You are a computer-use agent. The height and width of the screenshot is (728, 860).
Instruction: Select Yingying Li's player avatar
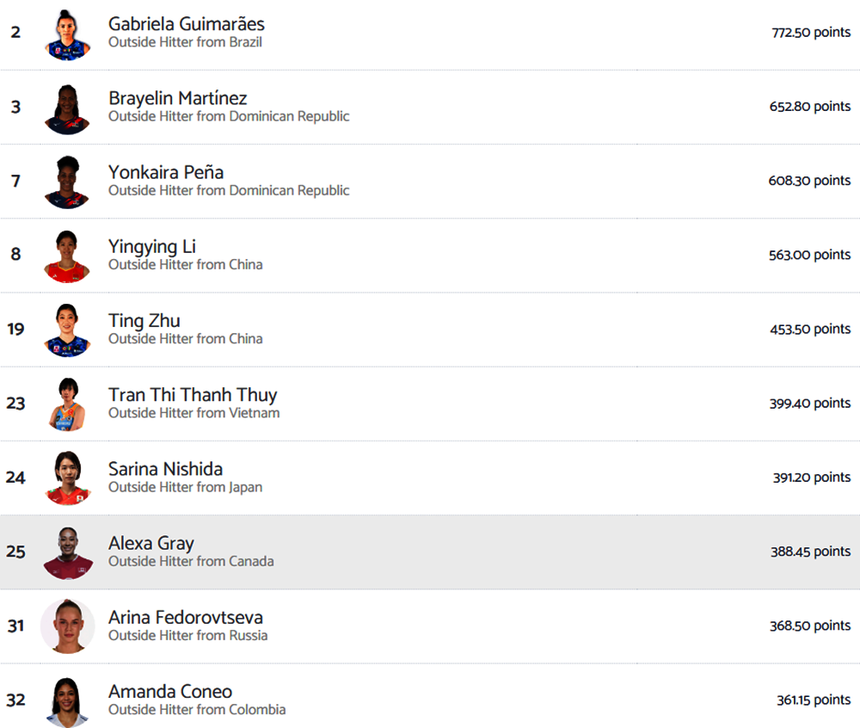67,255
